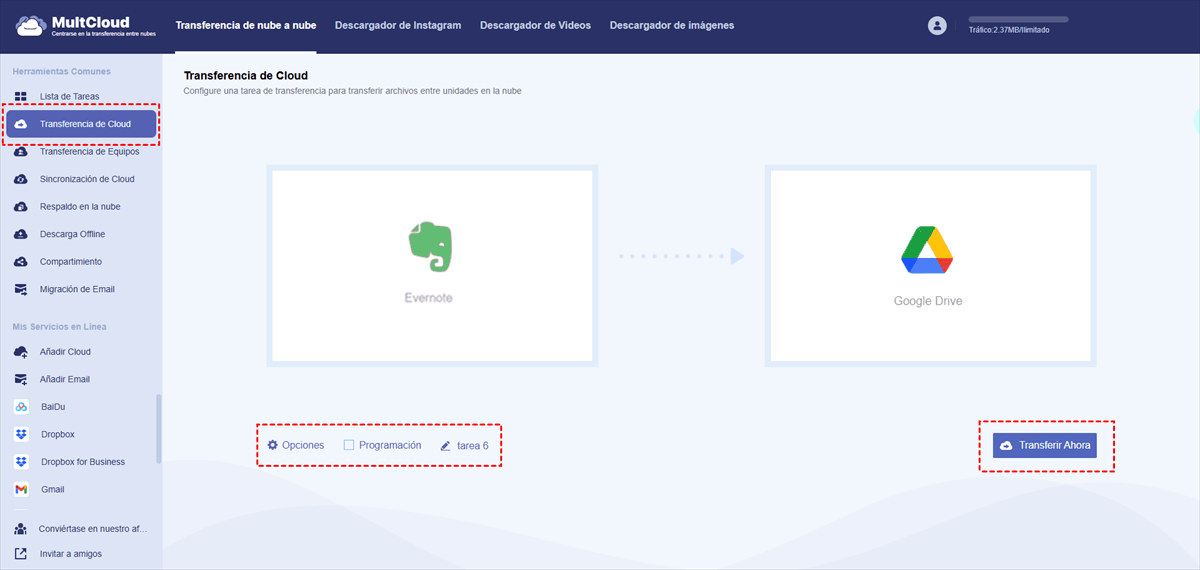Click the Dropbox for Business icon
This screenshot has height=570, width=1200.
click(x=20, y=462)
